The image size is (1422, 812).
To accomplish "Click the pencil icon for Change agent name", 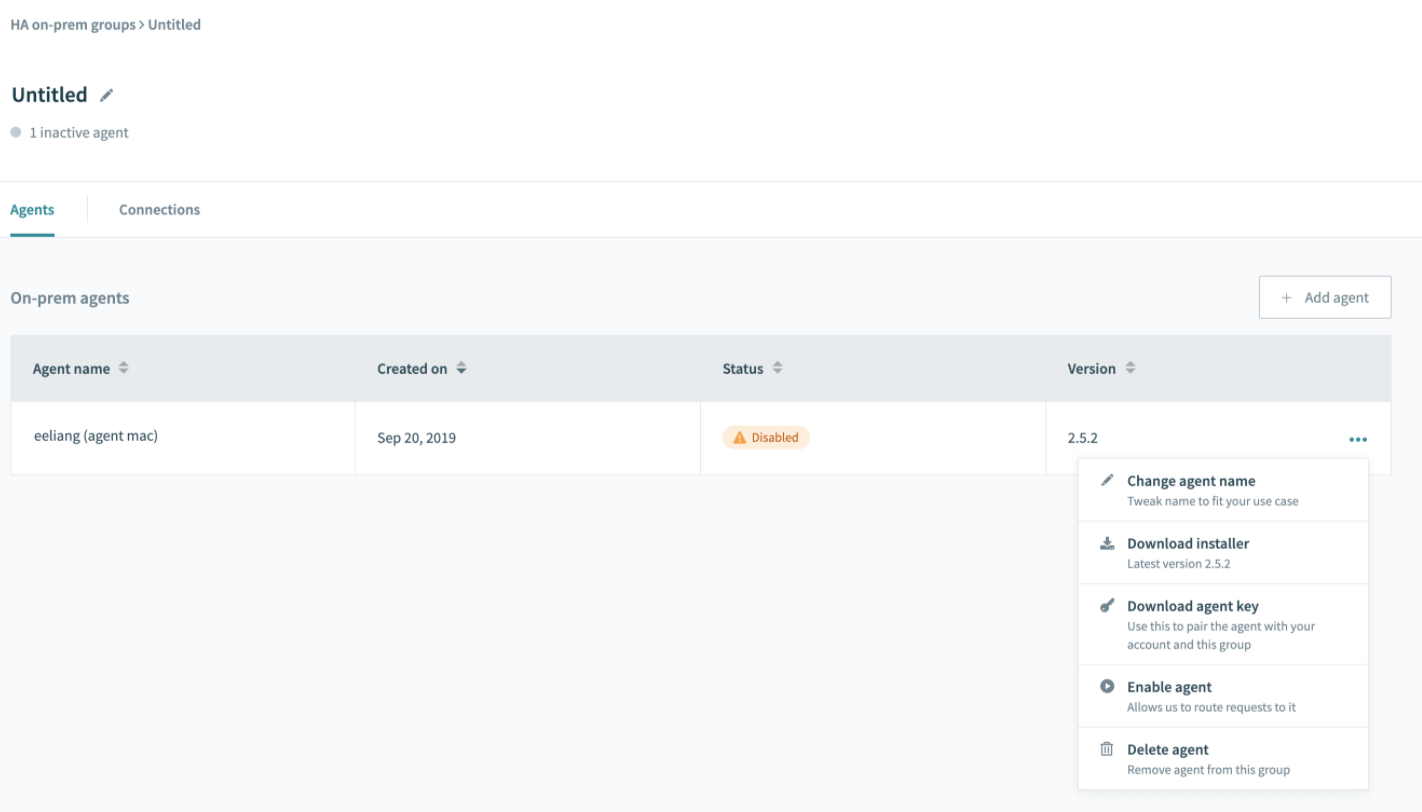I will (x=1107, y=480).
